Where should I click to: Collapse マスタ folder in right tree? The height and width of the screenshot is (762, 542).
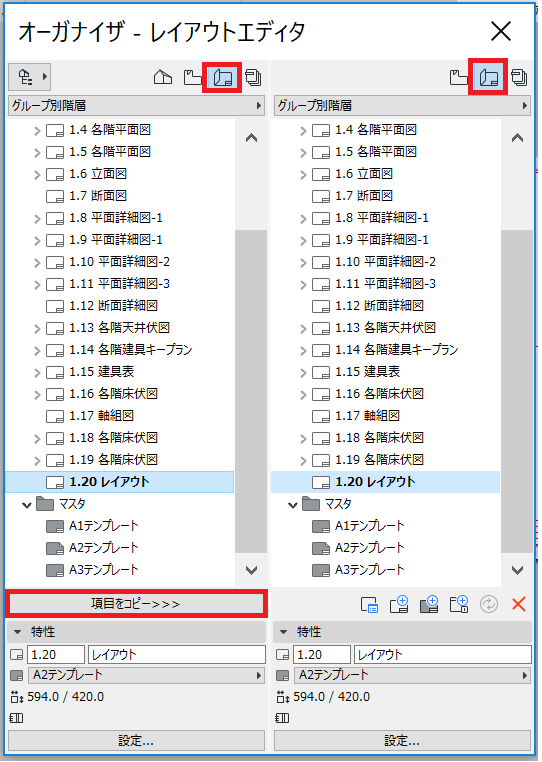coord(293,504)
